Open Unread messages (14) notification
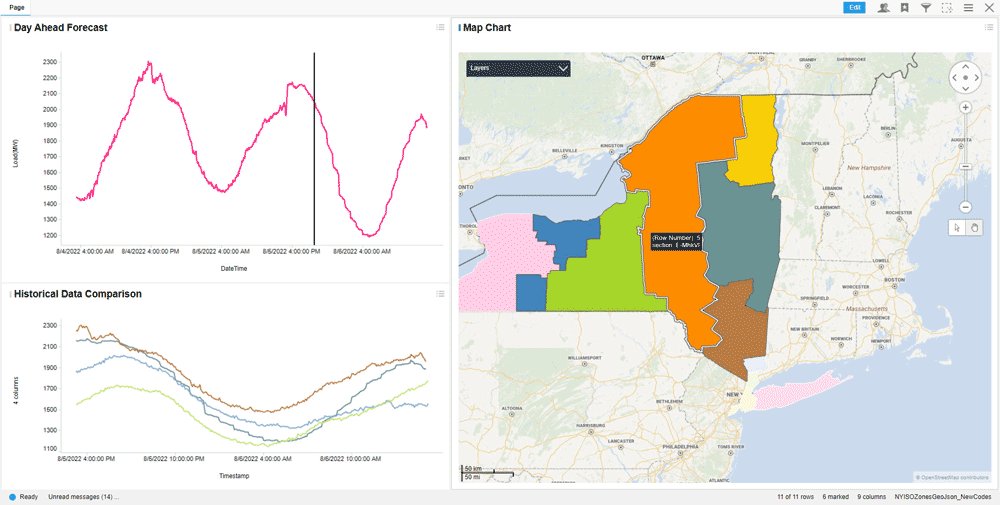1000x505 pixels. click(x=84, y=497)
